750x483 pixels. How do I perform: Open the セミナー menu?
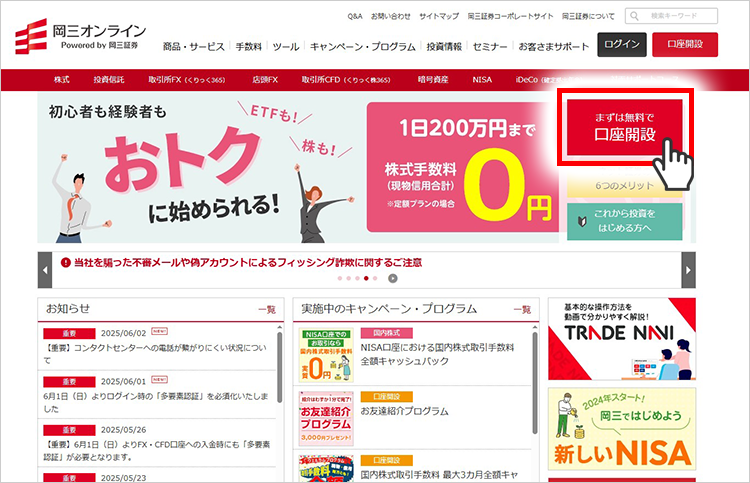pyautogui.click(x=490, y=46)
